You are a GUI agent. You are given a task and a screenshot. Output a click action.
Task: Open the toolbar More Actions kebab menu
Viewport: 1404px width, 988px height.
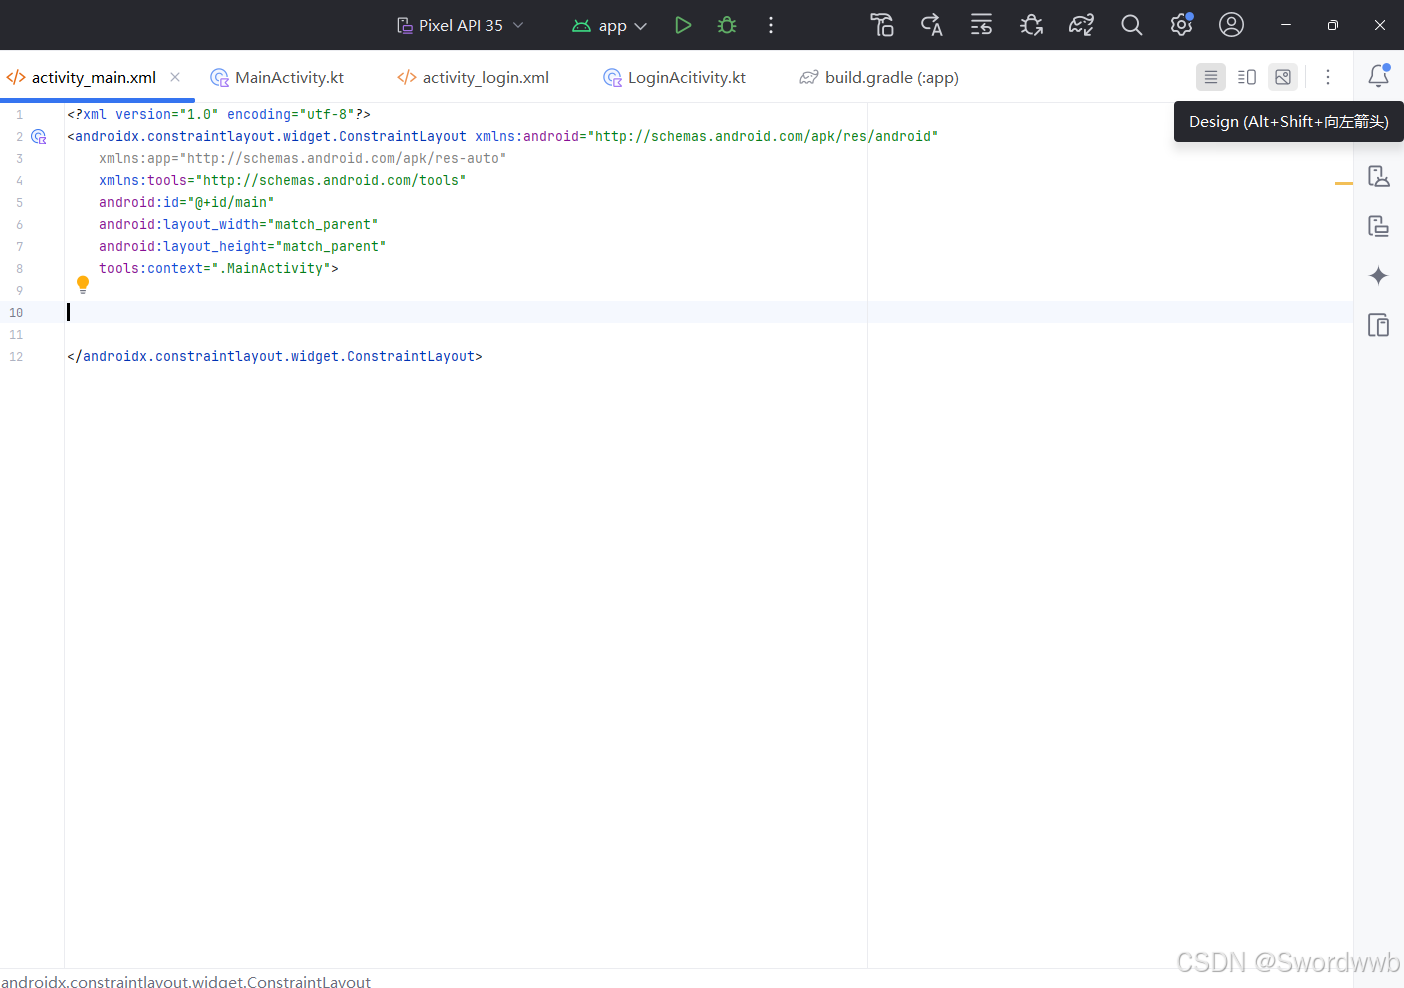(771, 24)
